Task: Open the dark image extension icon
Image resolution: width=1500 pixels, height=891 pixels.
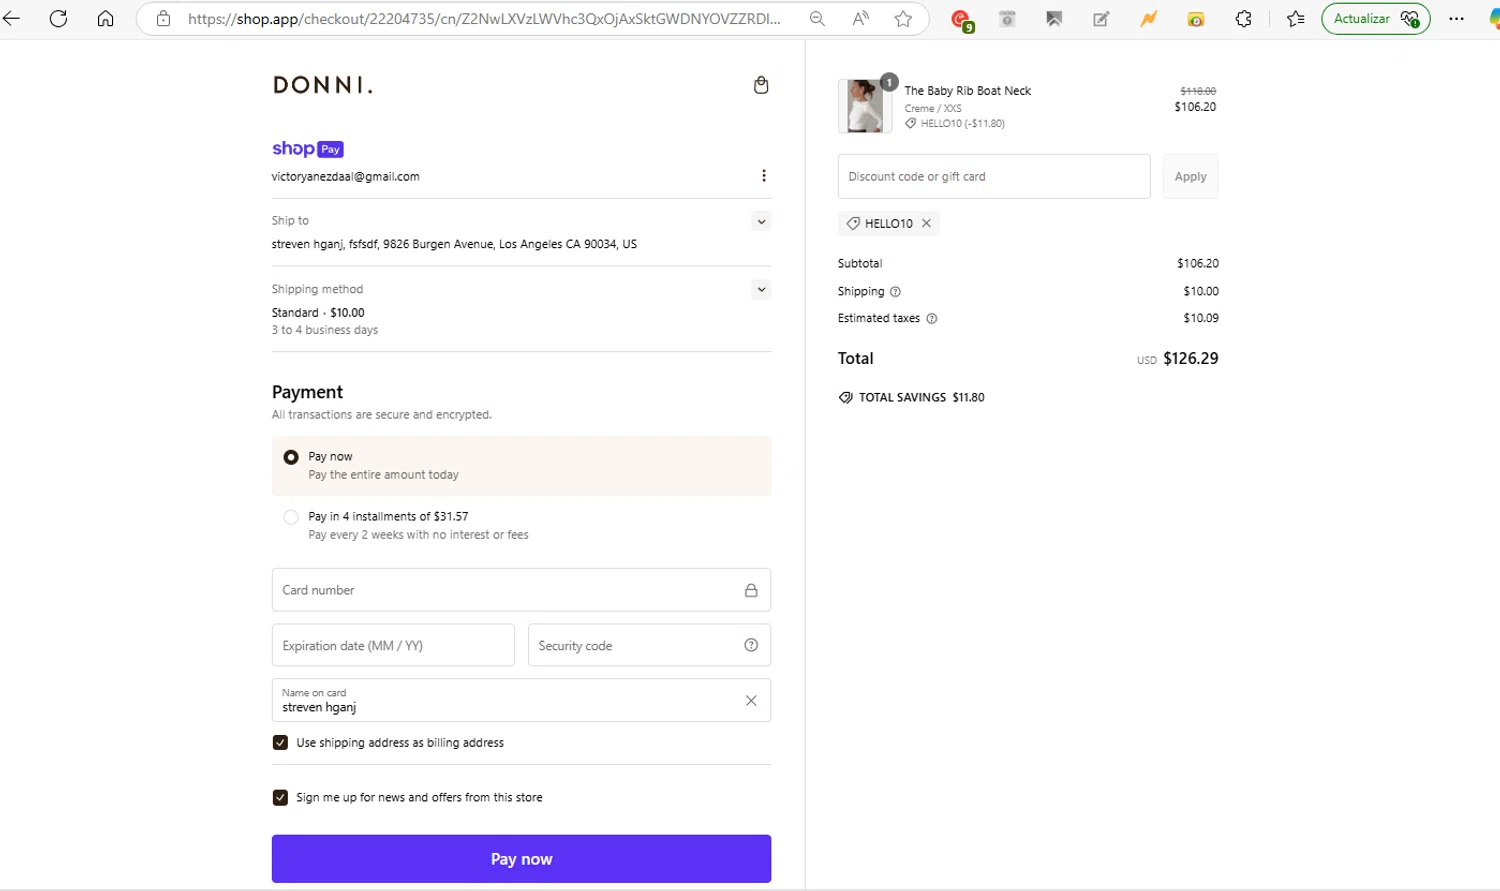Action: (x=1054, y=19)
